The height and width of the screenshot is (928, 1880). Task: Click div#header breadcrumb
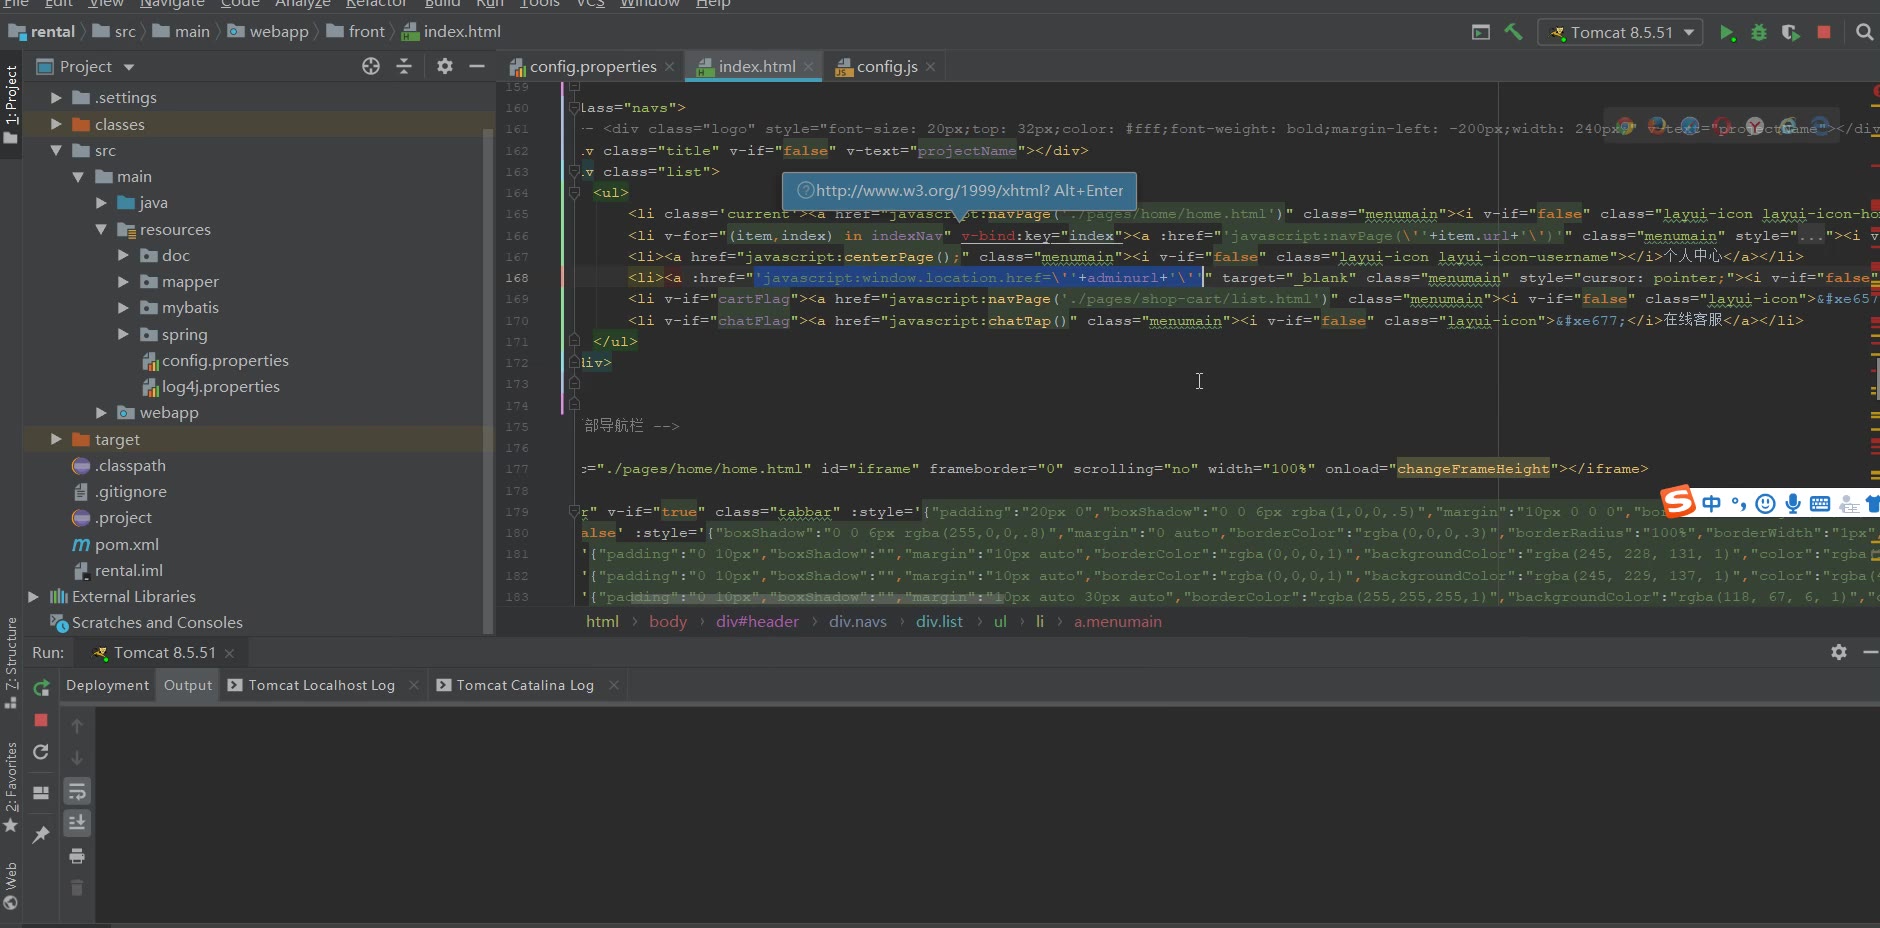(x=757, y=622)
